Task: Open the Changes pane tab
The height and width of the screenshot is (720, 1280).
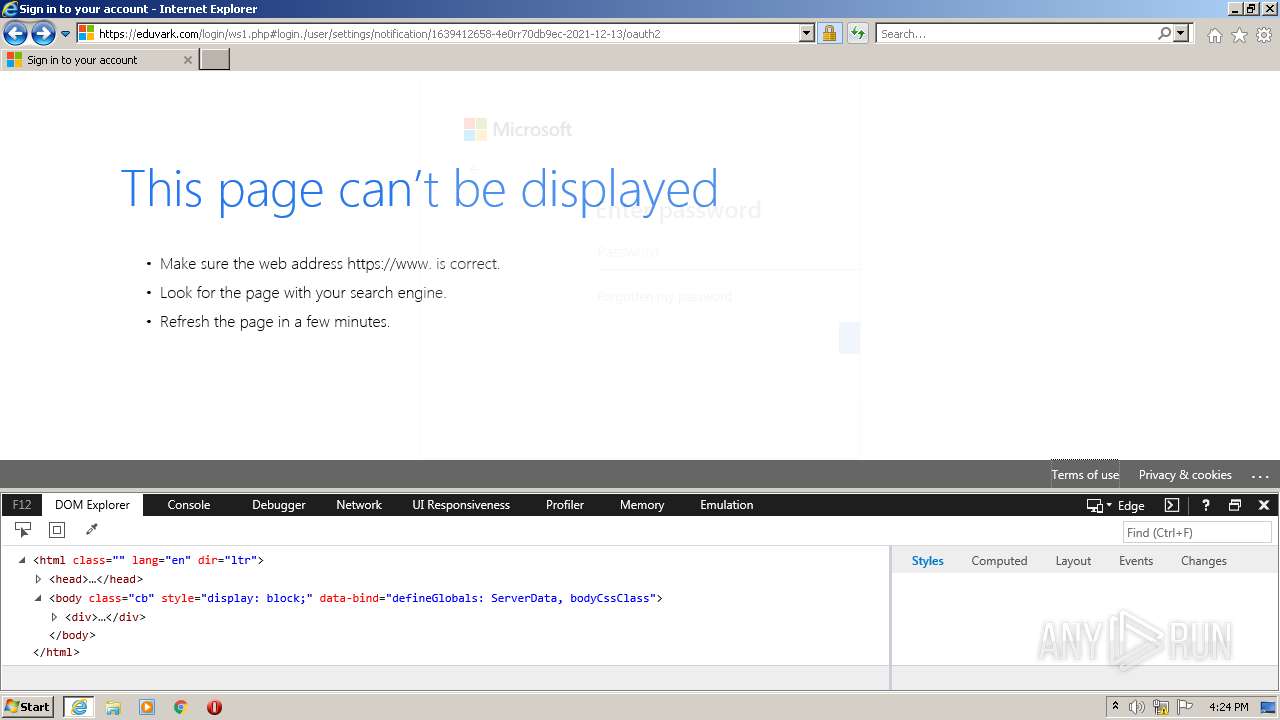Action: (x=1203, y=561)
